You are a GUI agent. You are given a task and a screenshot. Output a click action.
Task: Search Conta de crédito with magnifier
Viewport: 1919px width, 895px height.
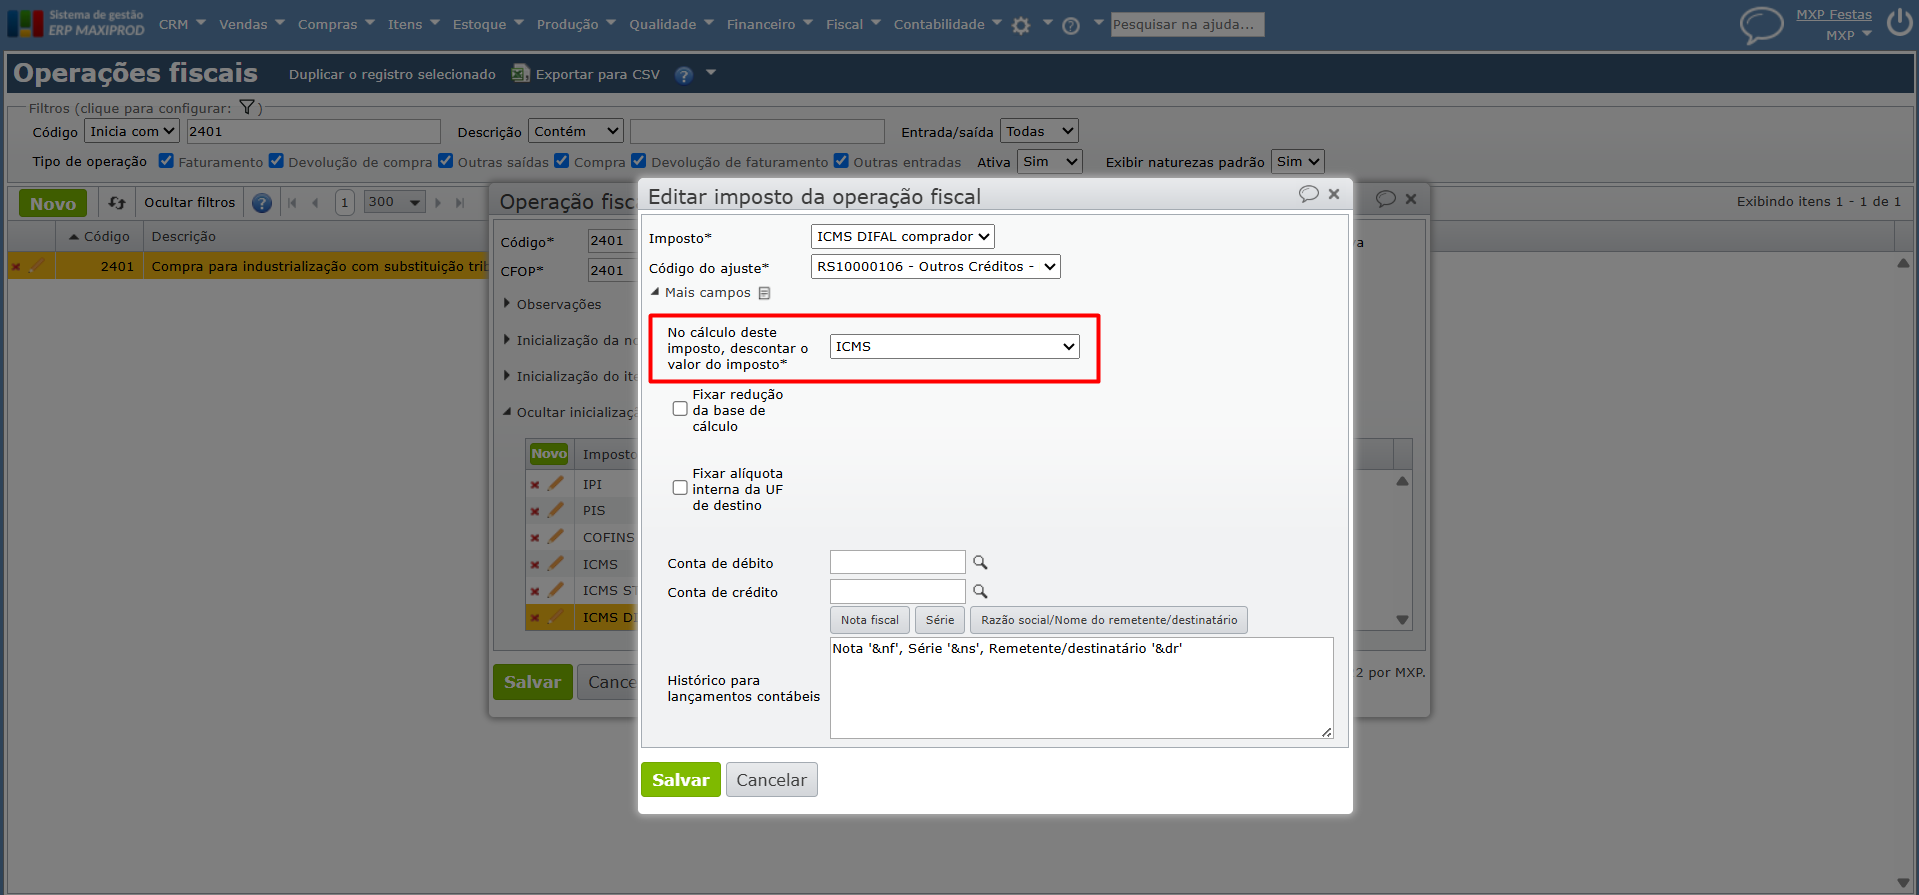coord(980,591)
